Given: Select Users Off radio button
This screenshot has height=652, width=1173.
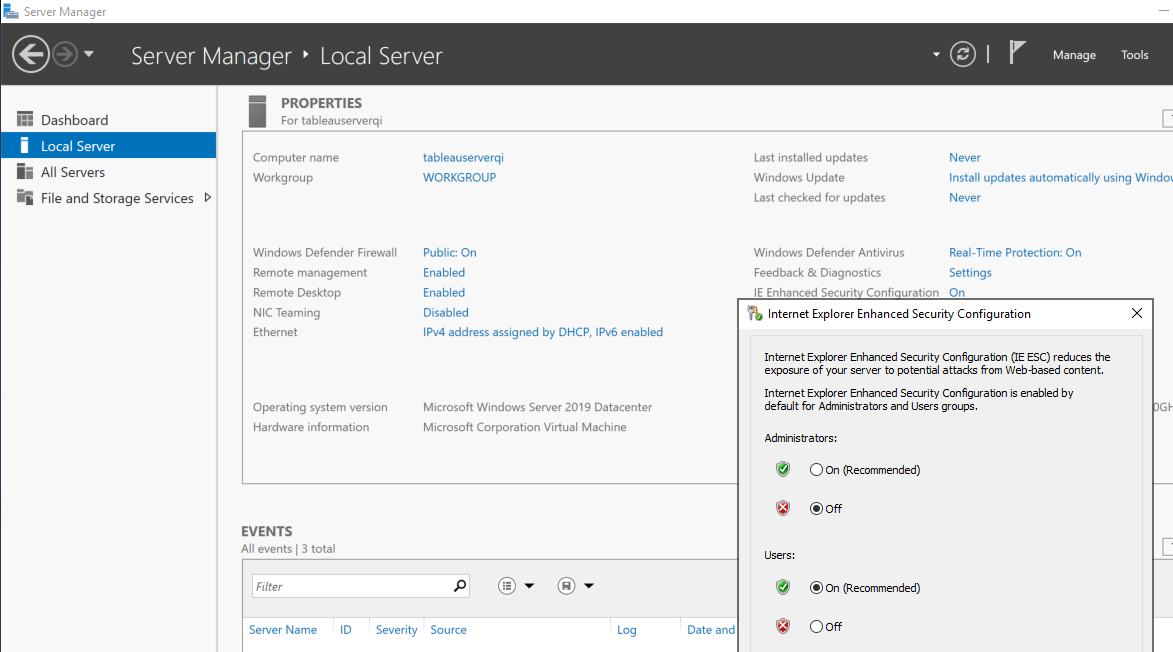Looking at the screenshot, I should tap(816, 627).
